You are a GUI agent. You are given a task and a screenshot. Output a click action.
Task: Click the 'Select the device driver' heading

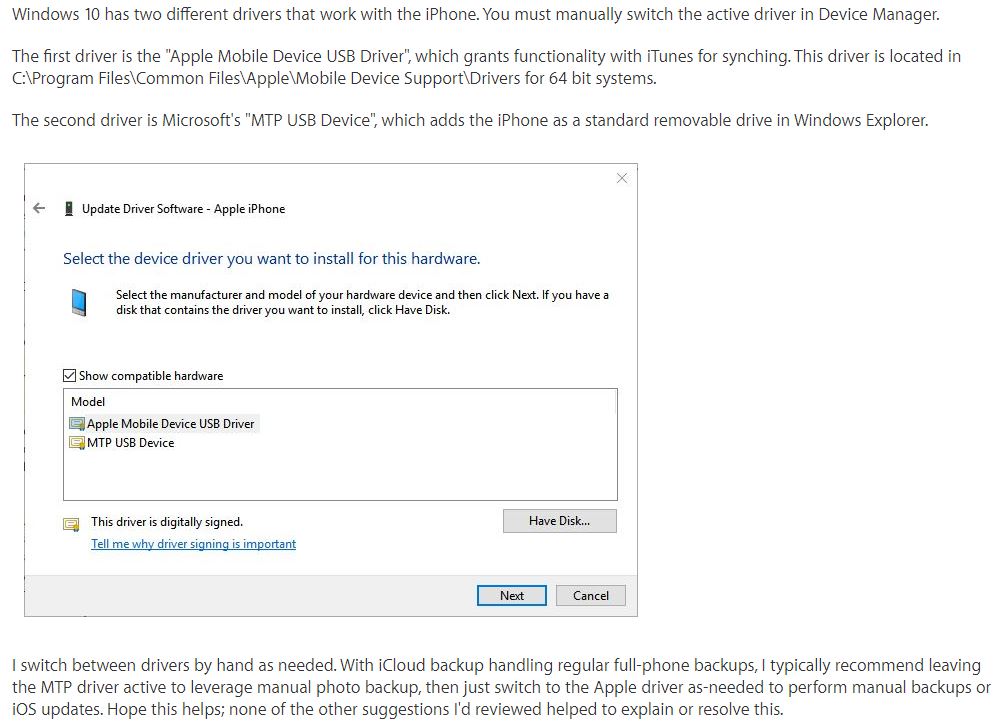[271, 259]
